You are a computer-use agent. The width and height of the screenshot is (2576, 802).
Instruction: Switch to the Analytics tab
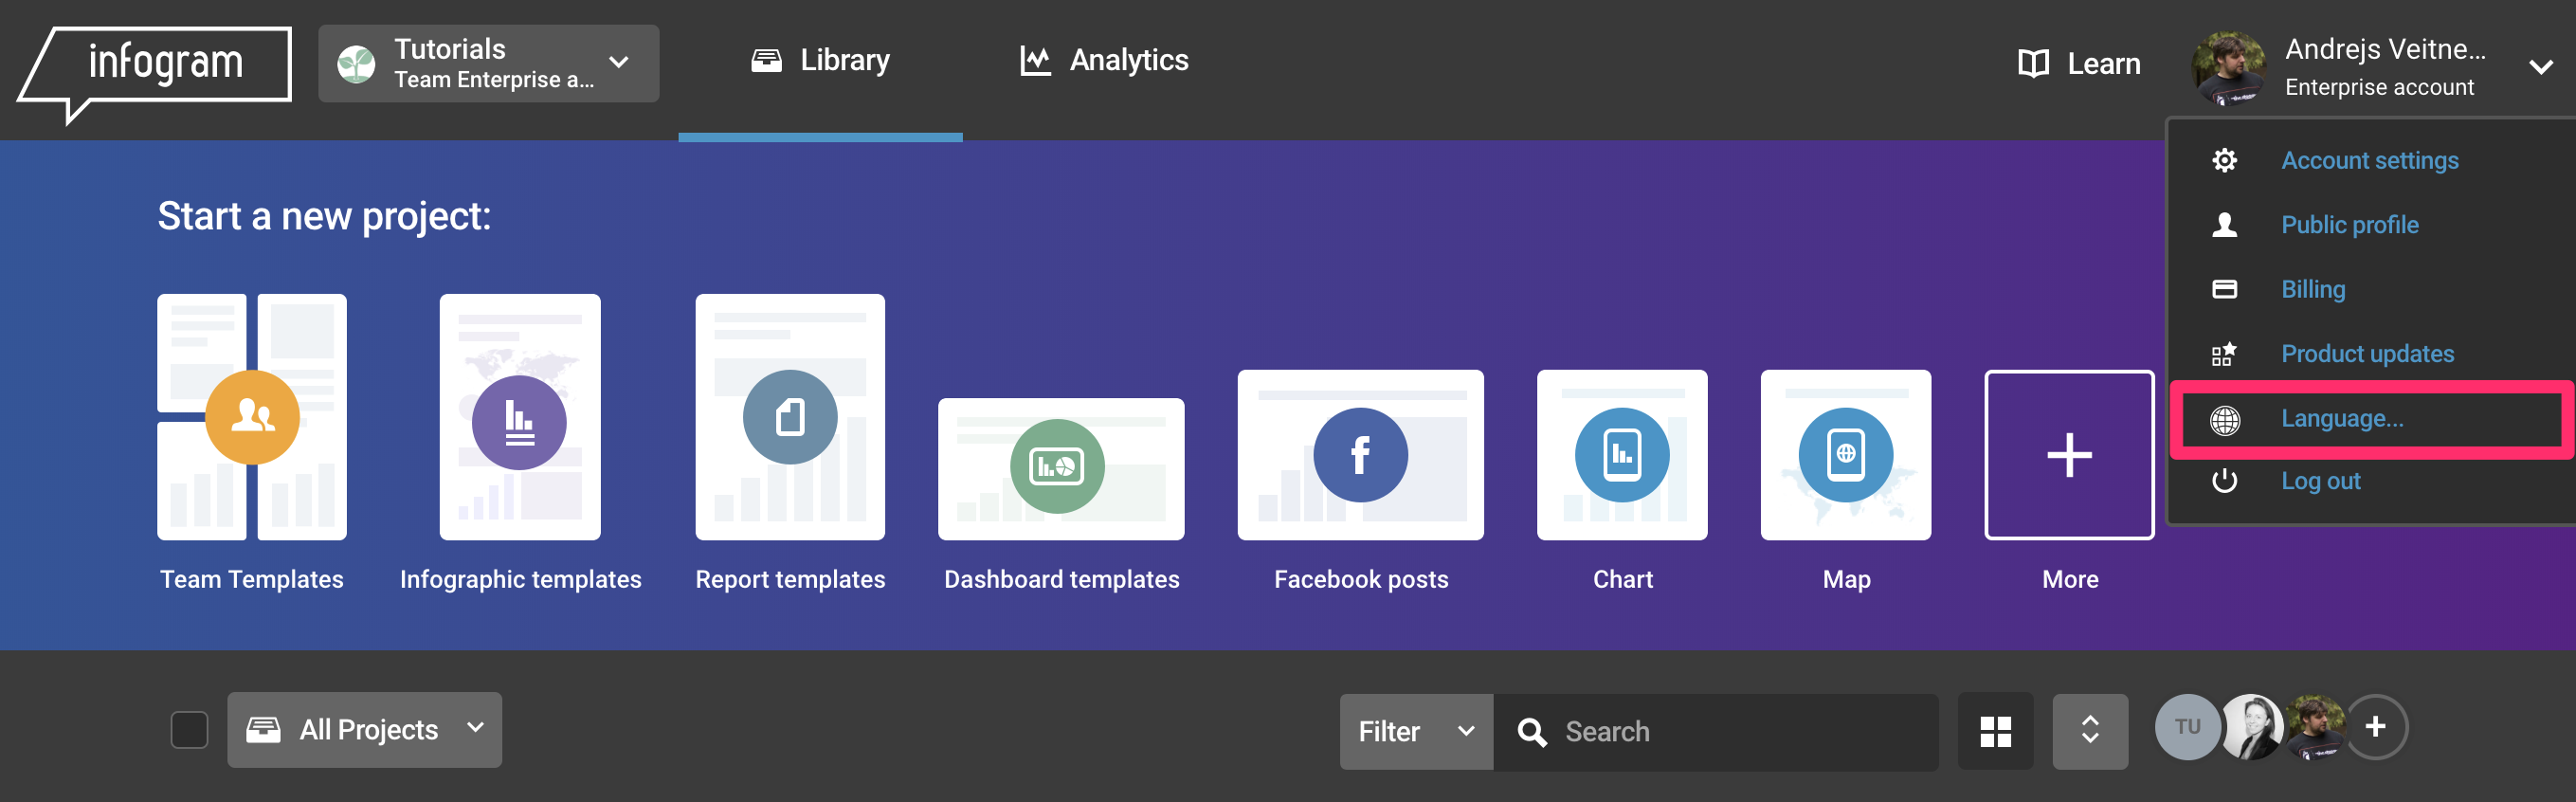[1104, 61]
